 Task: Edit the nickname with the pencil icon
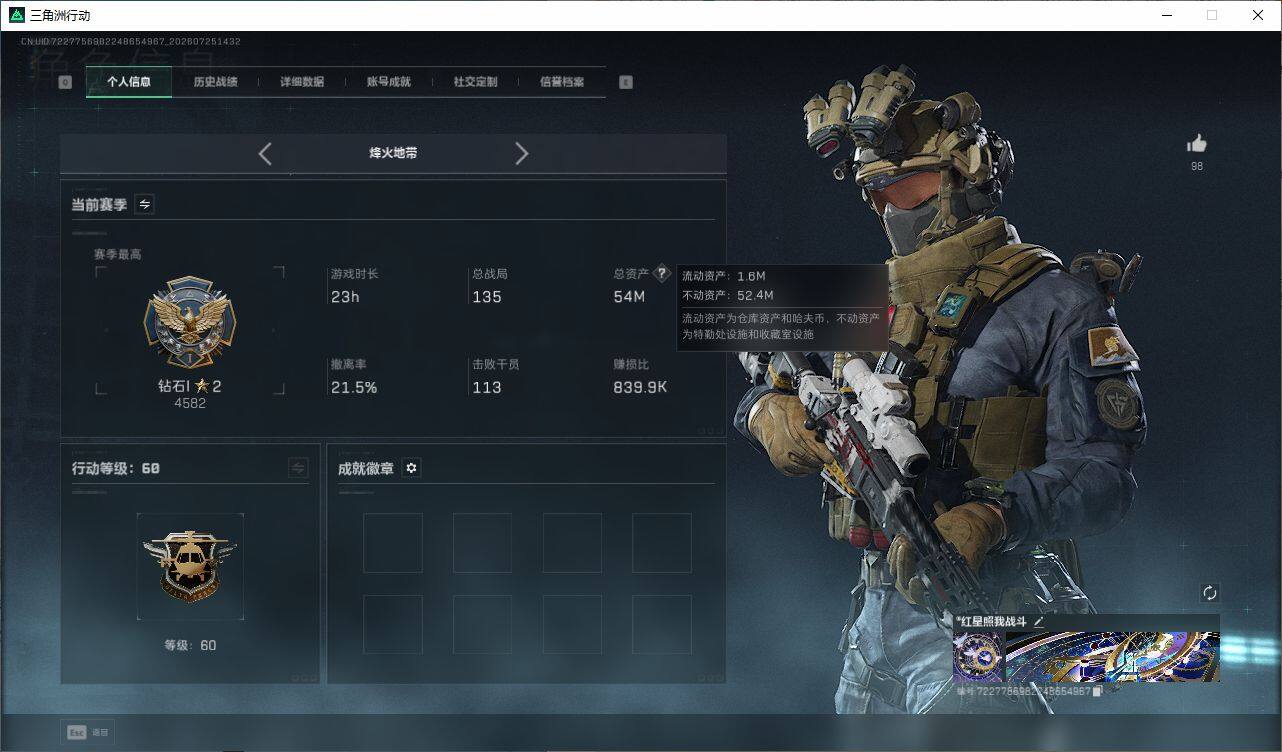pyautogui.click(x=1039, y=621)
